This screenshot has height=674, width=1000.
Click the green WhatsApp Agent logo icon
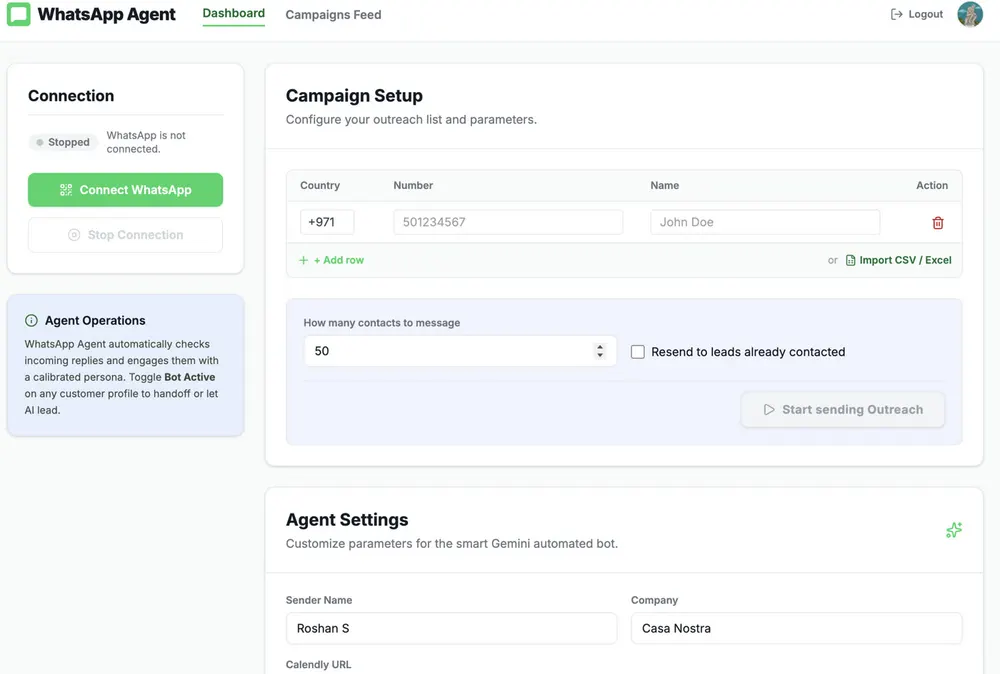pyautogui.click(x=18, y=14)
